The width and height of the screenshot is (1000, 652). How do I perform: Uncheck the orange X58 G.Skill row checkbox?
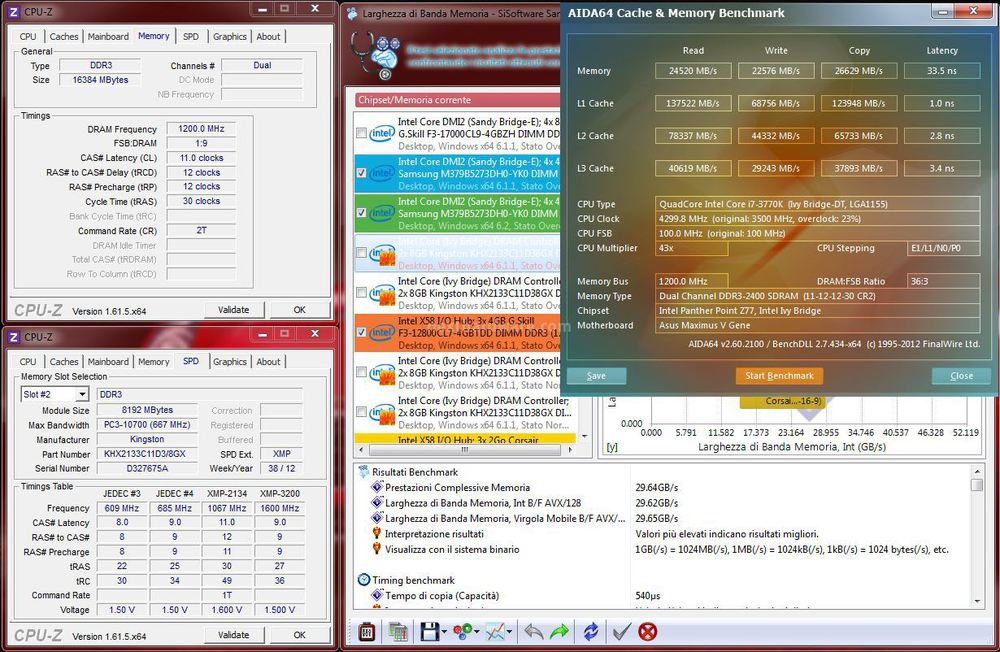tap(362, 332)
